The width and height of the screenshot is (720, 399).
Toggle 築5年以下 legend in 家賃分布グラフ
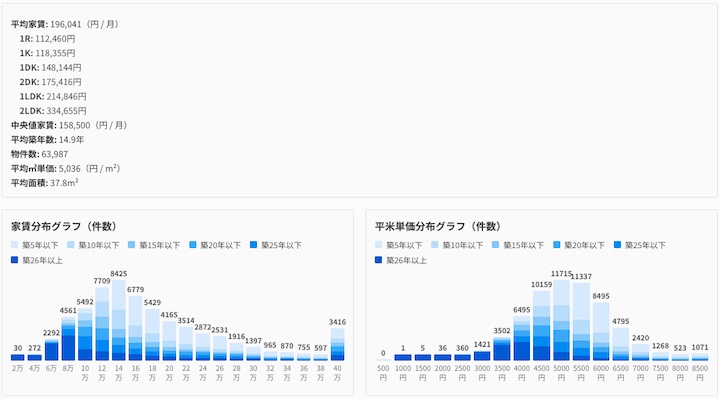click(34, 245)
